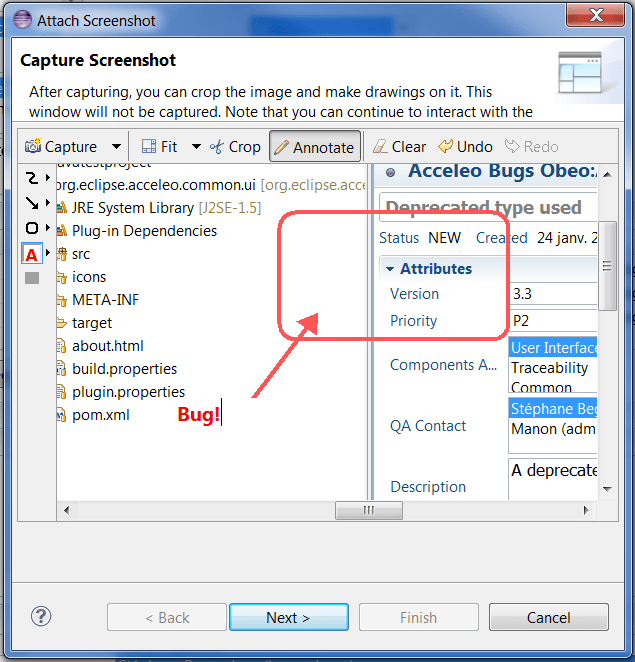Expand the arrow tool style options
Viewport: 635px width, 662px height.
tap(48, 203)
